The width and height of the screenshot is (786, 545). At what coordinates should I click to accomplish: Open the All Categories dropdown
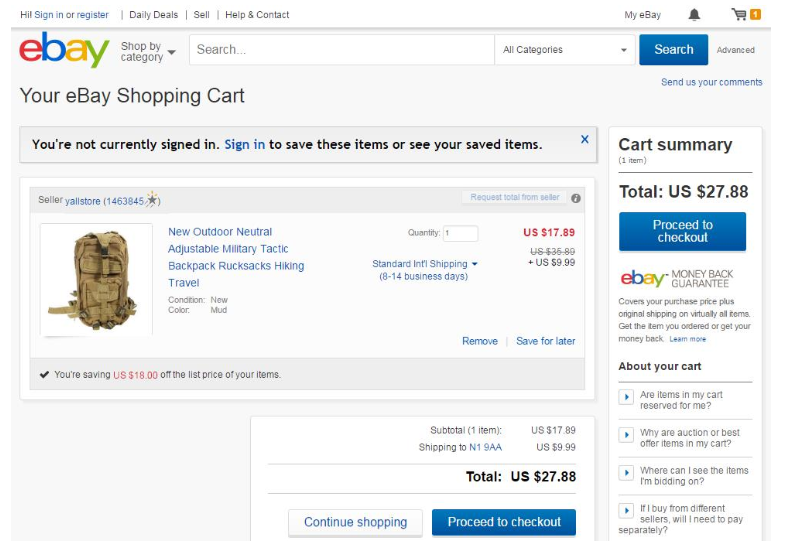565,50
